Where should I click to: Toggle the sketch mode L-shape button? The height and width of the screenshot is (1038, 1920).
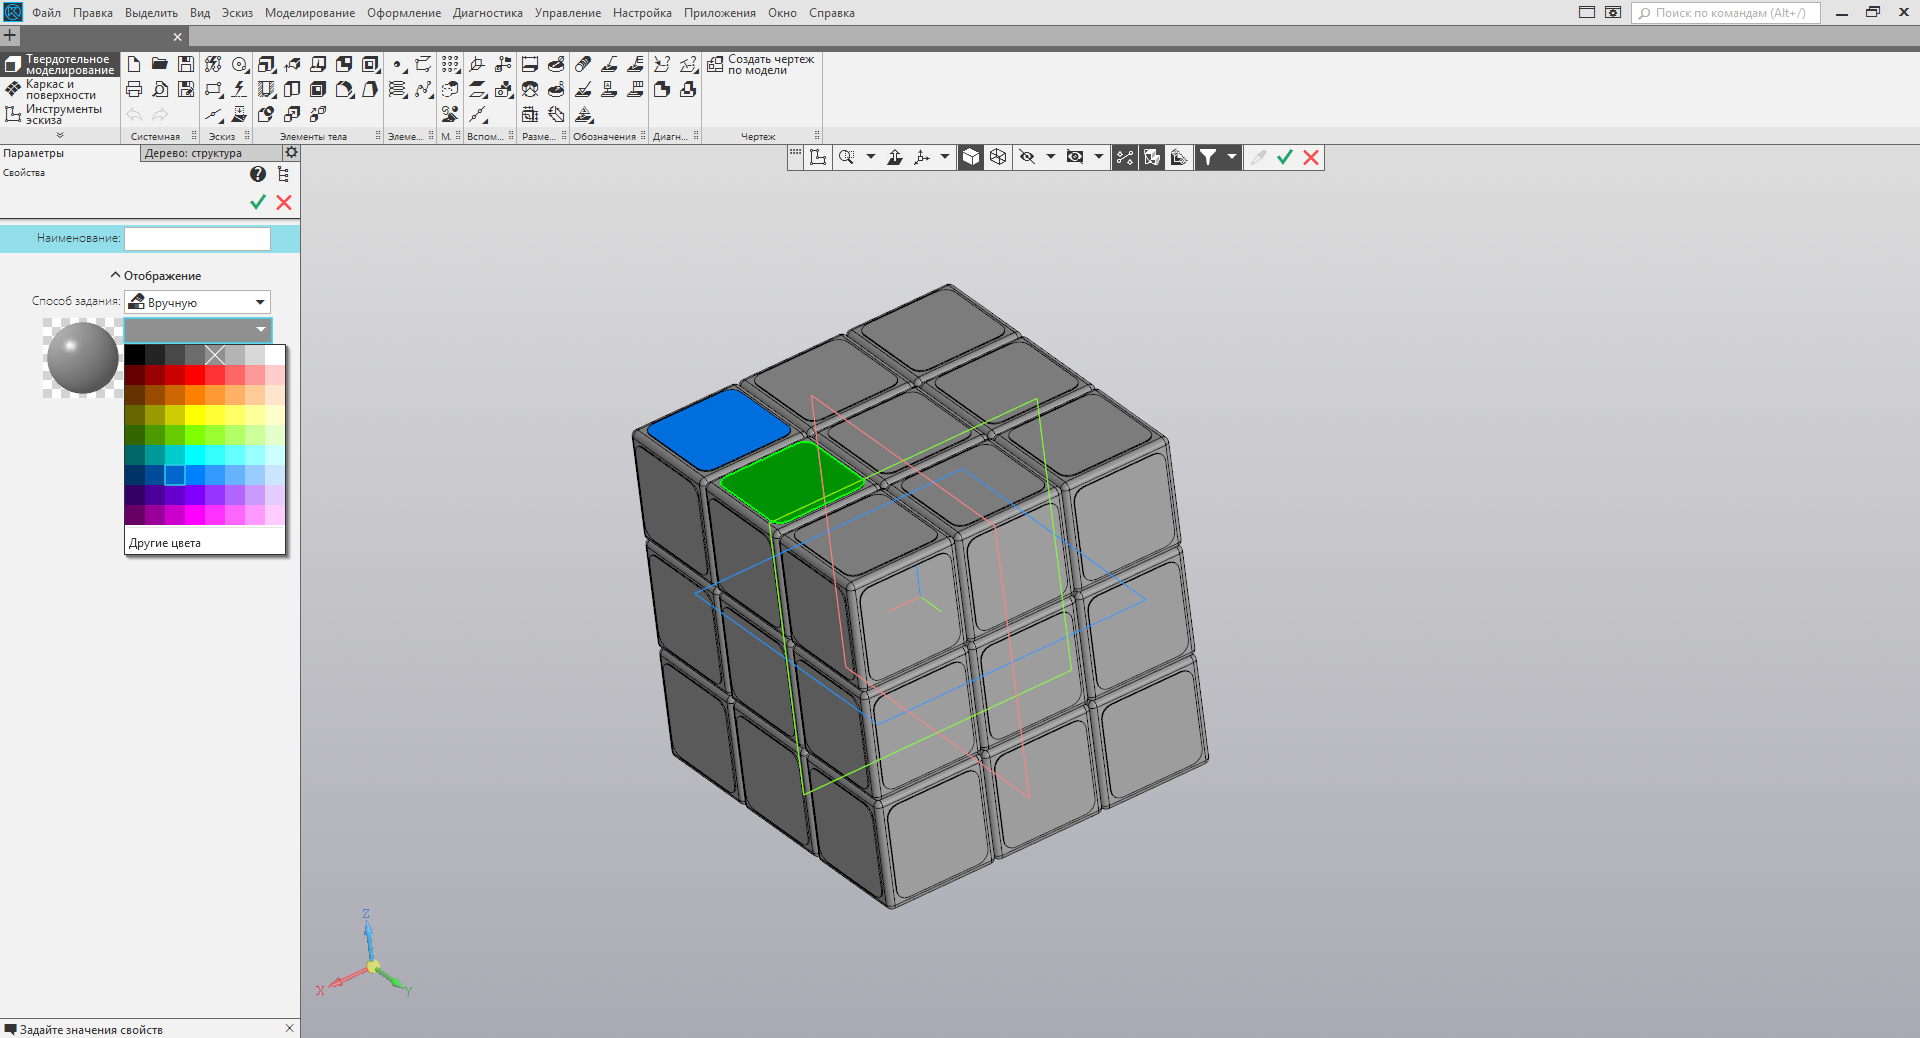pyautogui.click(x=819, y=157)
